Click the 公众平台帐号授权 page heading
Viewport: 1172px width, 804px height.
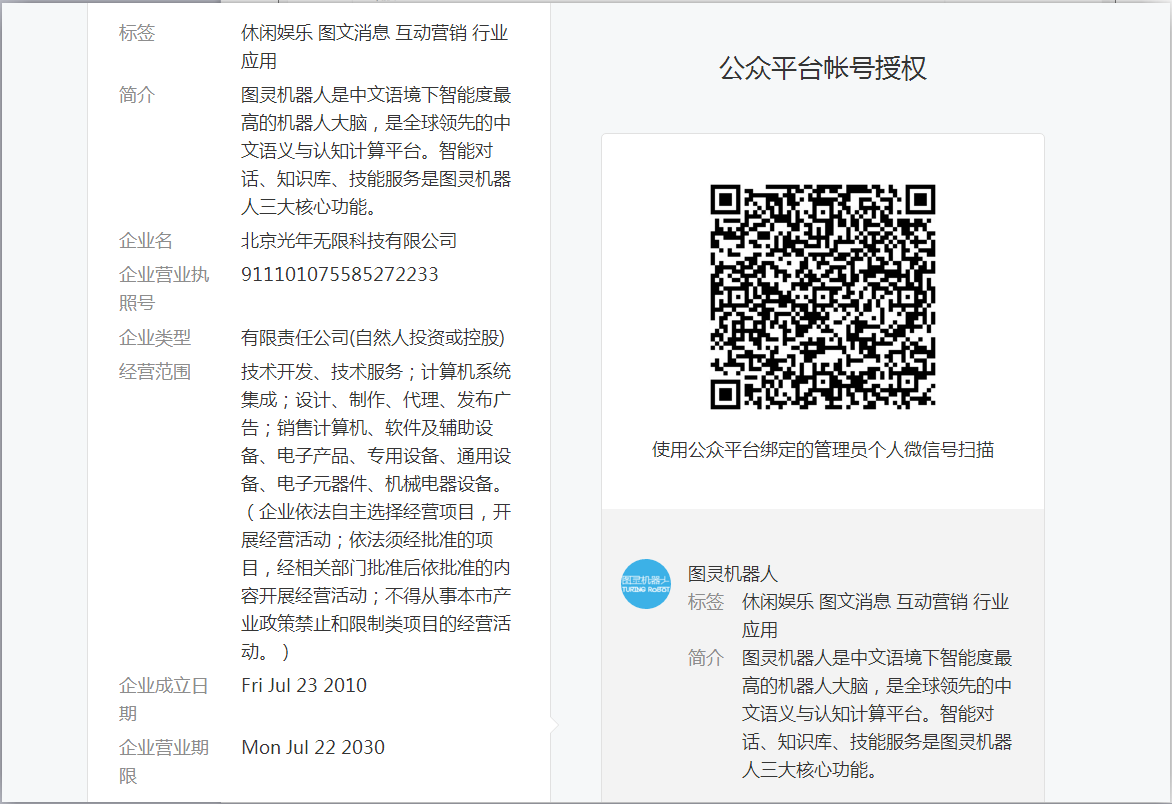coord(822,68)
